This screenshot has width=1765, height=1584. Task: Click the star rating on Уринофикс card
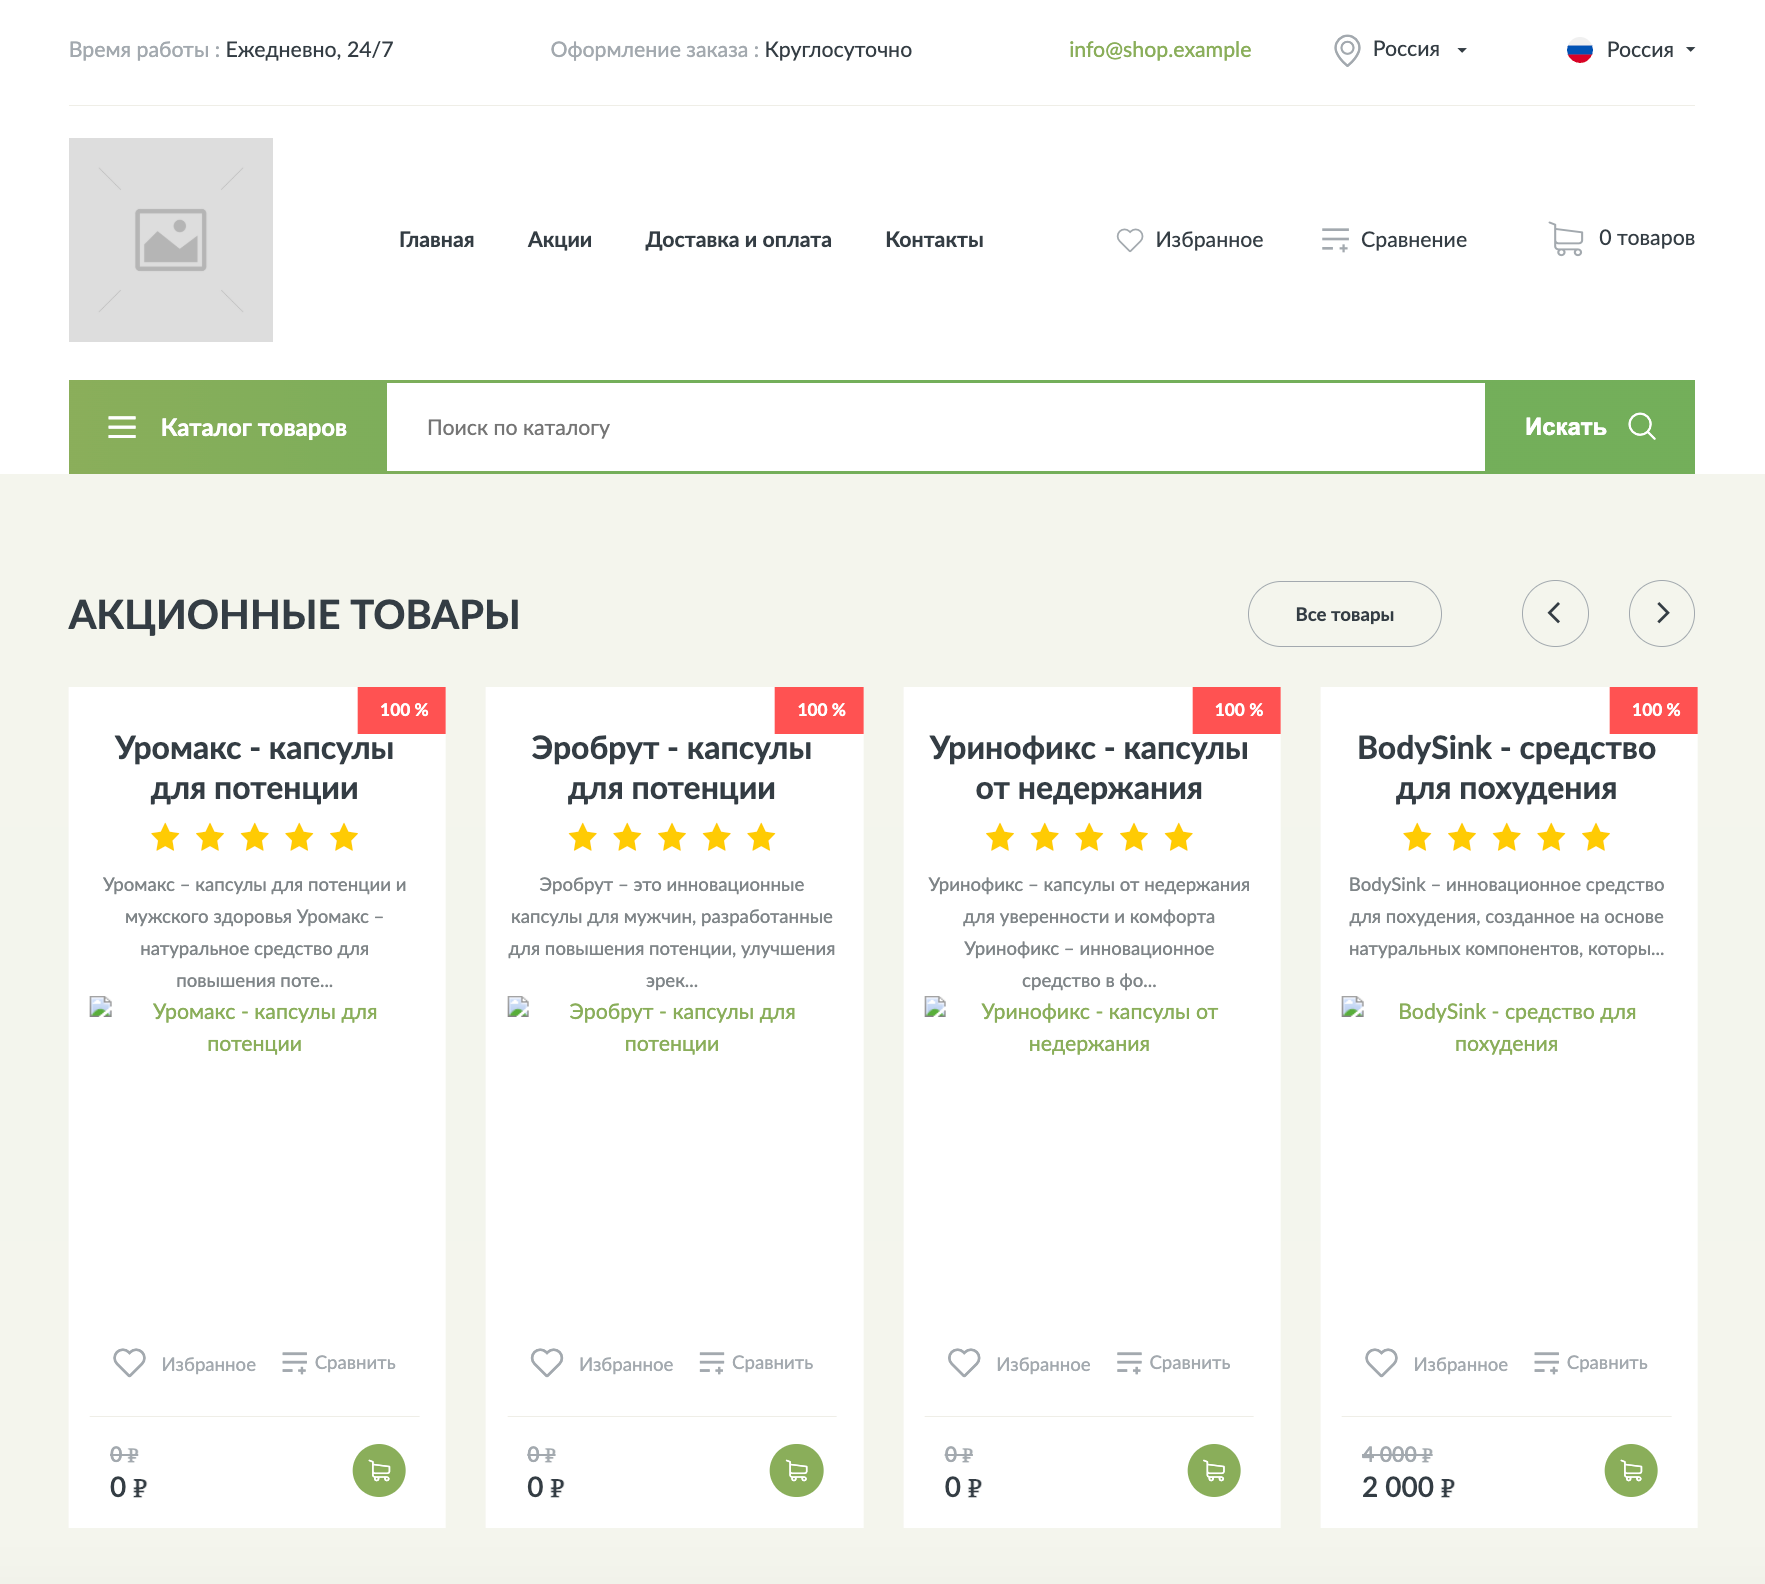1089,837
